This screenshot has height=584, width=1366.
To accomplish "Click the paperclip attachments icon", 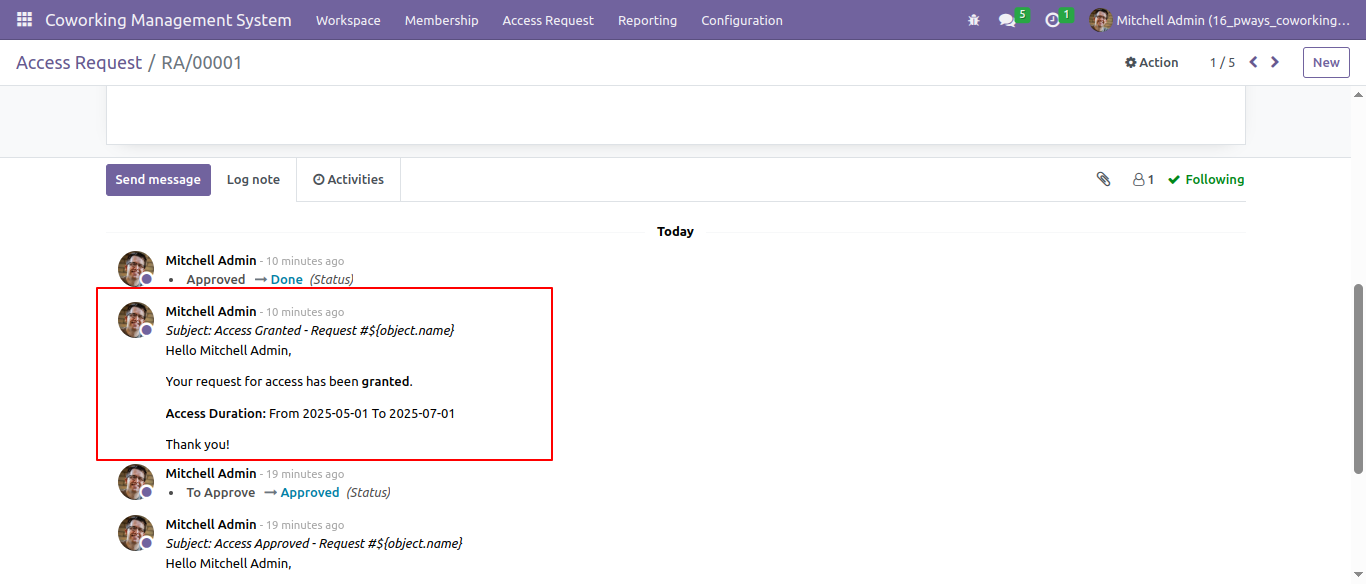I will (1103, 179).
